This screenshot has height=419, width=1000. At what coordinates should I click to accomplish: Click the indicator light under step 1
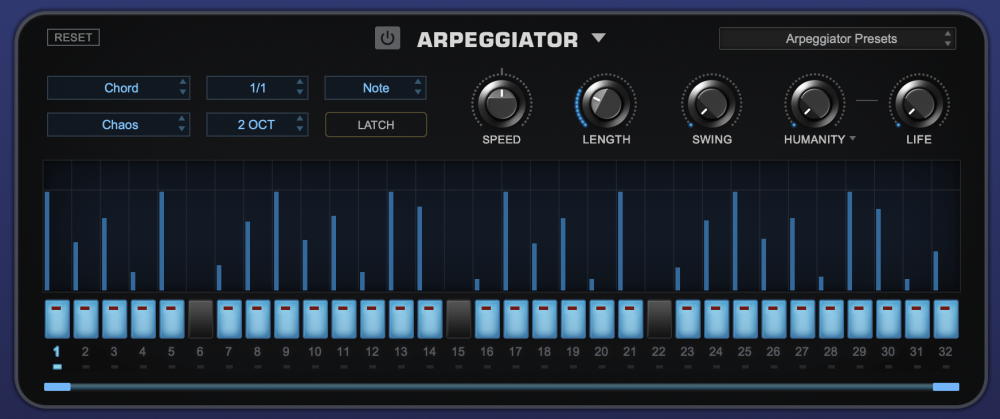click(57, 367)
